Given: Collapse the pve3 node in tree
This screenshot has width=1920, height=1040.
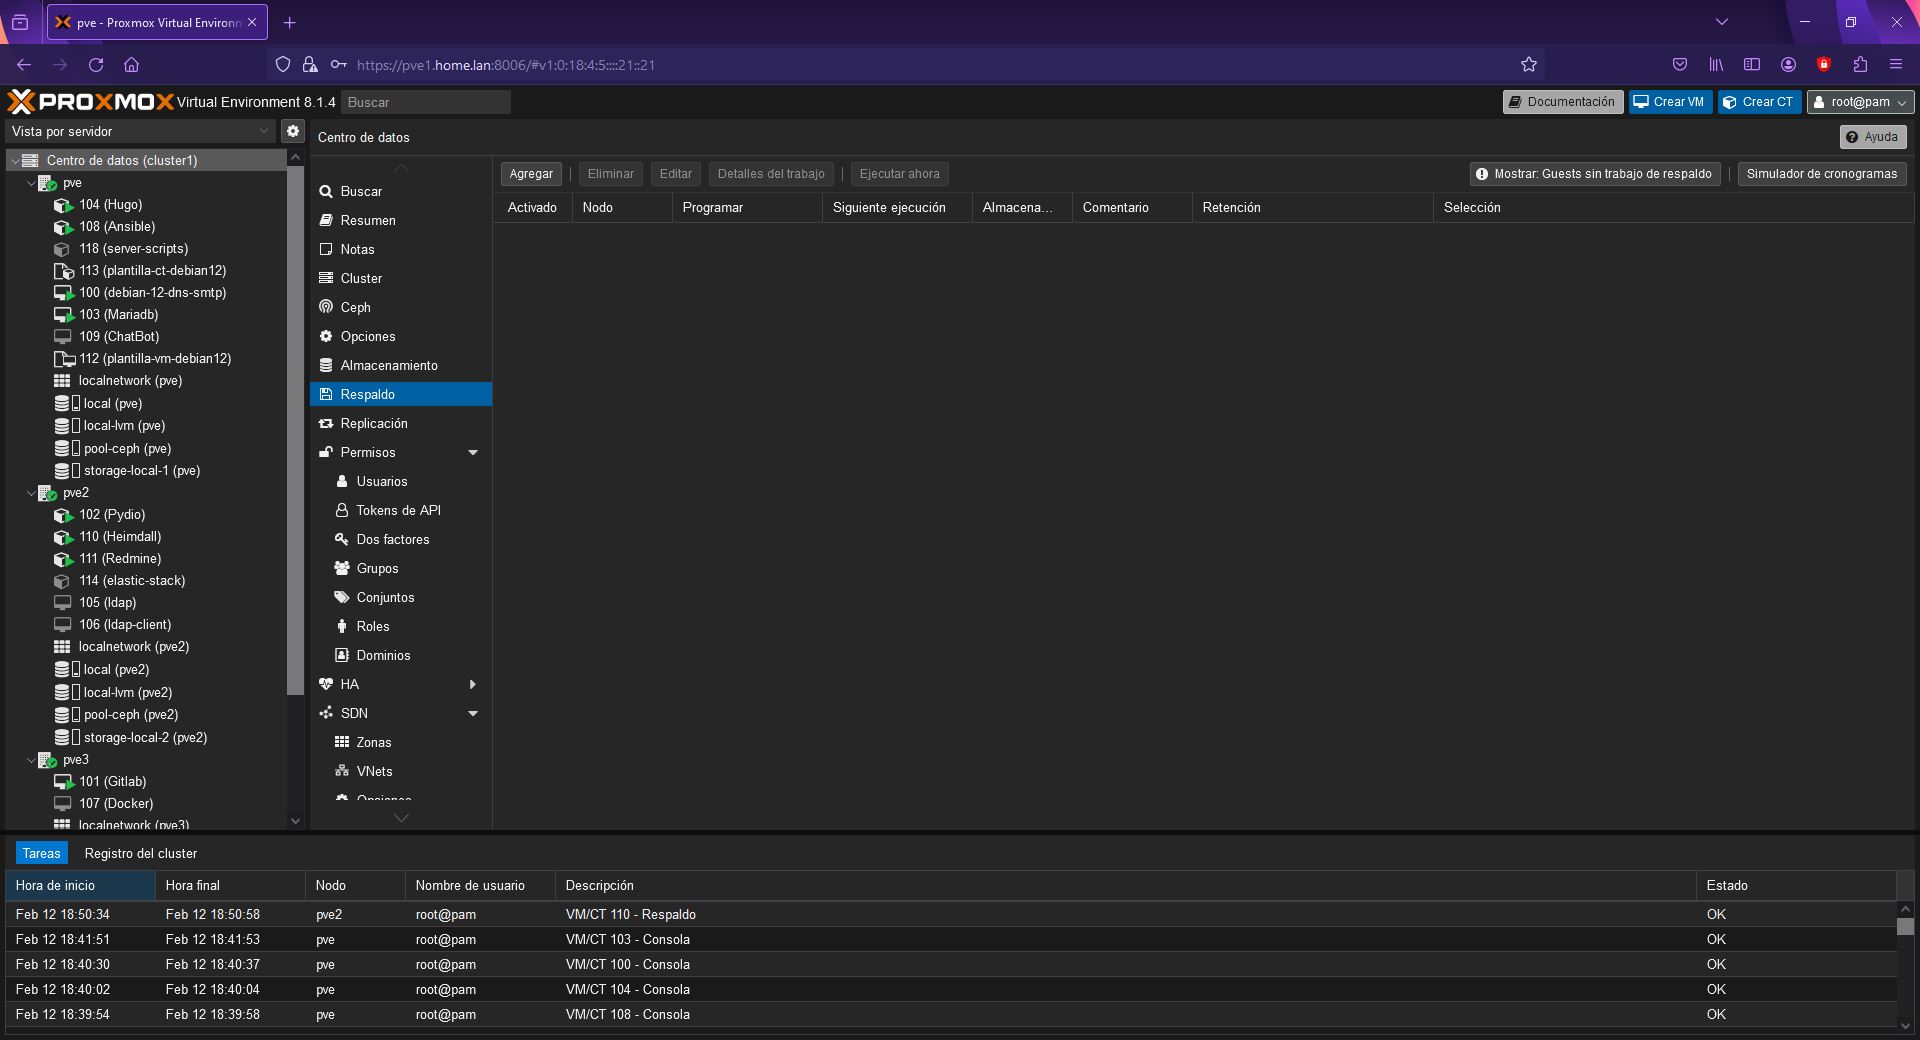Looking at the screenshot, I should 31,760.
